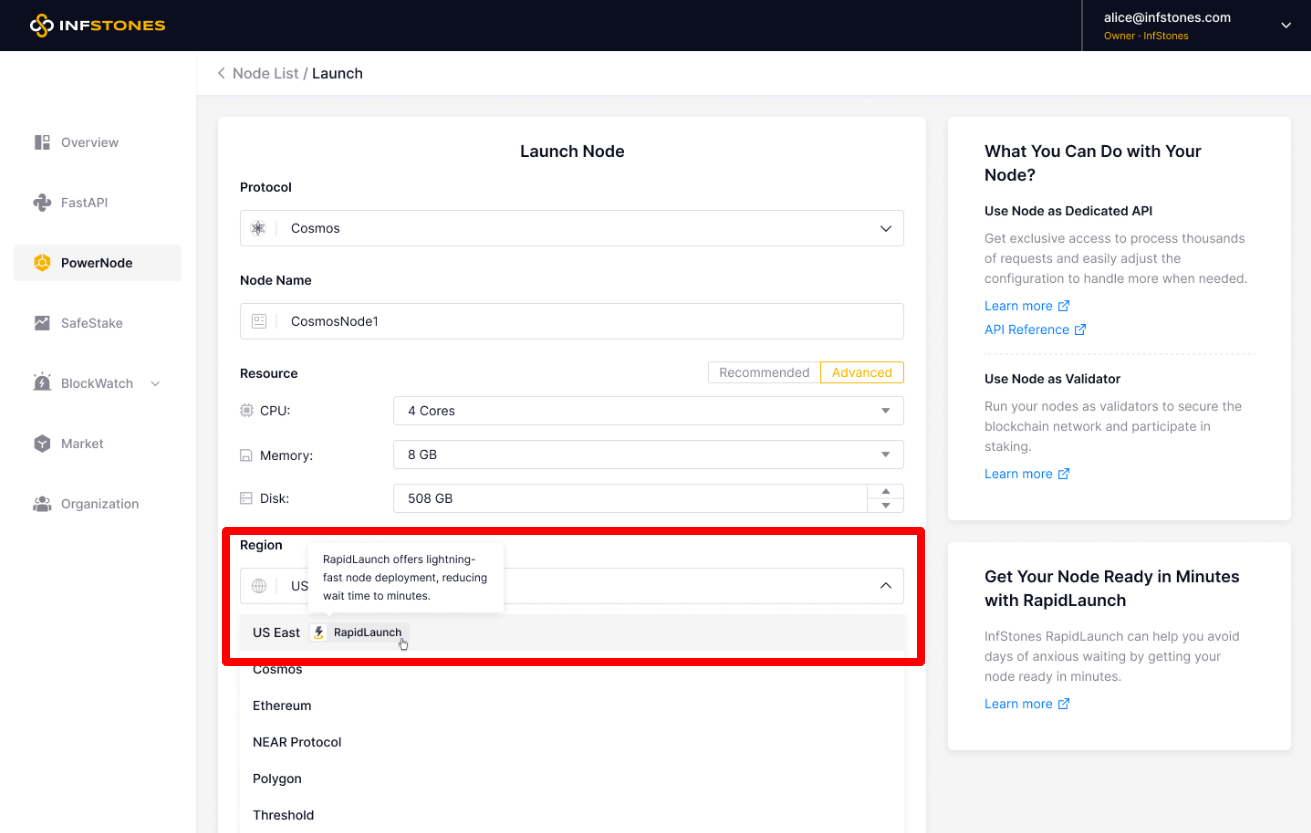
Task: Click the RapidLaunch lightning badge icon
Action: pos(318,632)
